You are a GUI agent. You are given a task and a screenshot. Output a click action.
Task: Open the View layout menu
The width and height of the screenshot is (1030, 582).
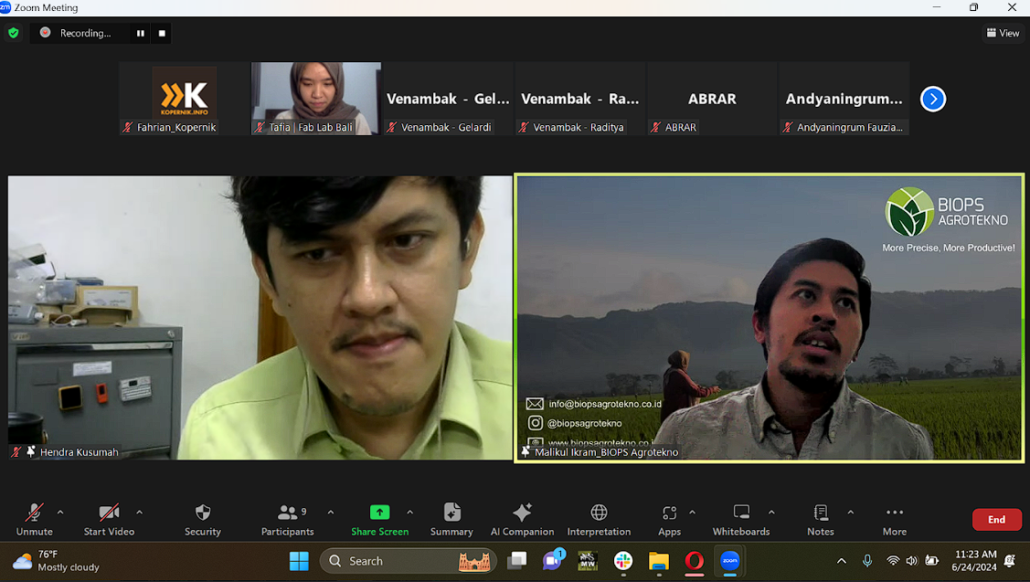[1003, 33]
